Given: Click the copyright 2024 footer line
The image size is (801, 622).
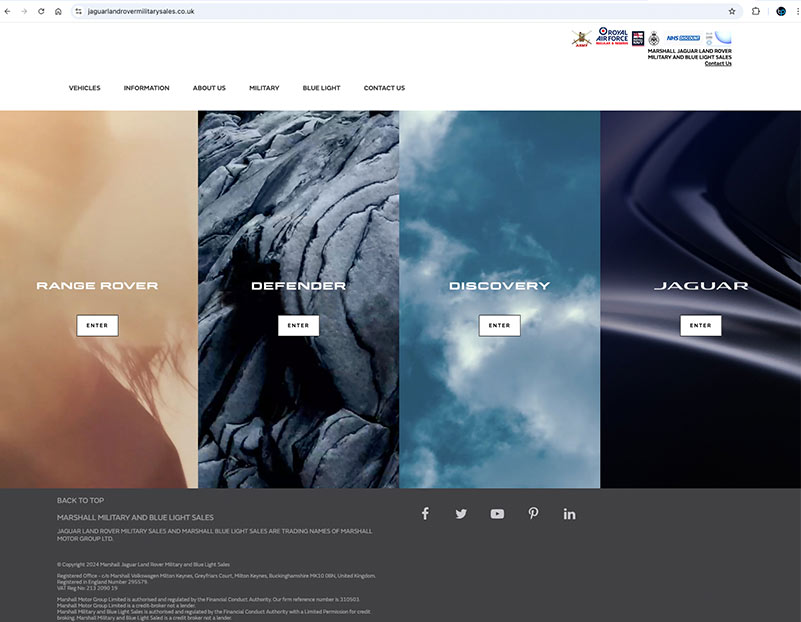Looking at the screenshot, I should click(143, 564).
